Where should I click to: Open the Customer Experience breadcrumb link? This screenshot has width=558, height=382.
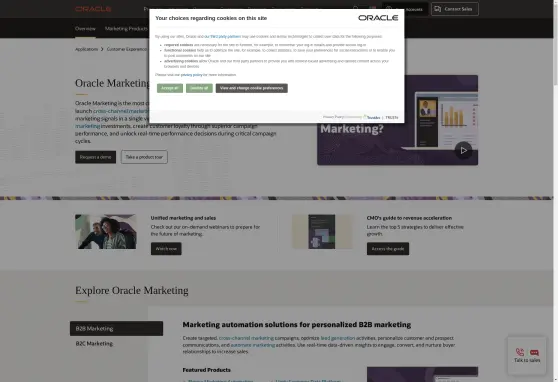(126, 49)
